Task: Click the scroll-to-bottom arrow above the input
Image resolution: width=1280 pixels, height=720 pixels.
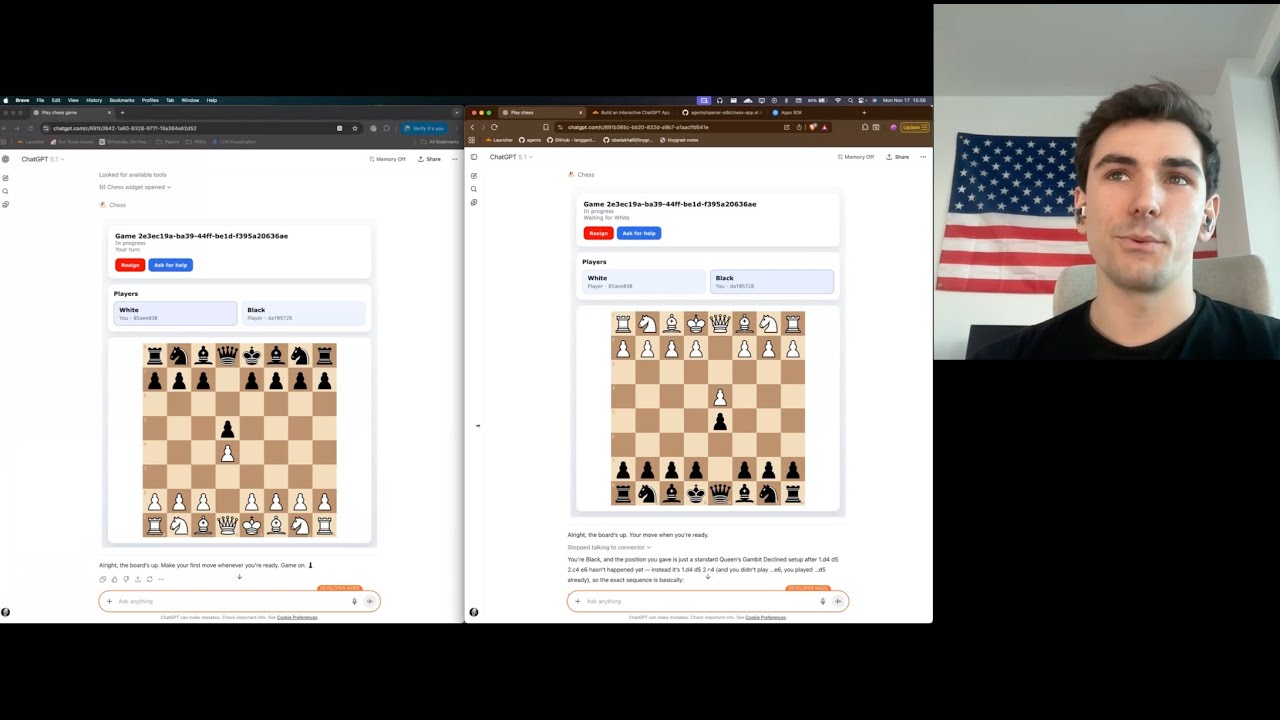Action: 239,577
